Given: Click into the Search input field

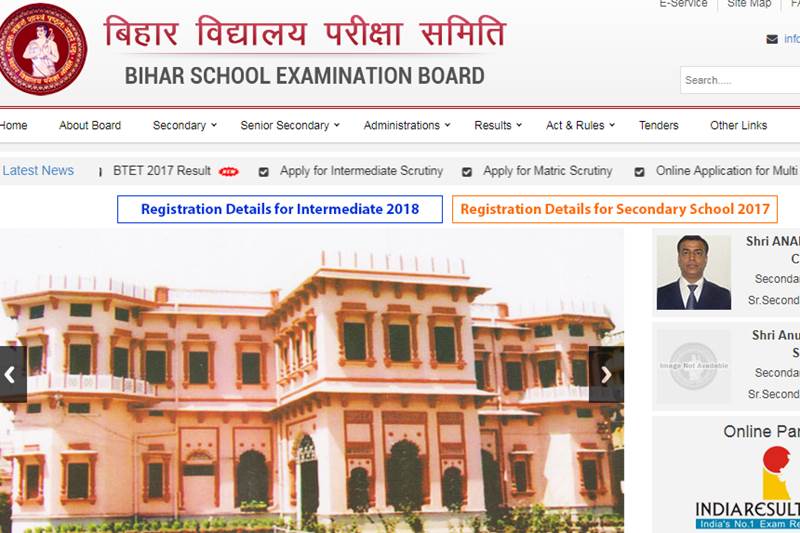Looking at the screenshot, I should pyautogui.click(x=740, y=80).
